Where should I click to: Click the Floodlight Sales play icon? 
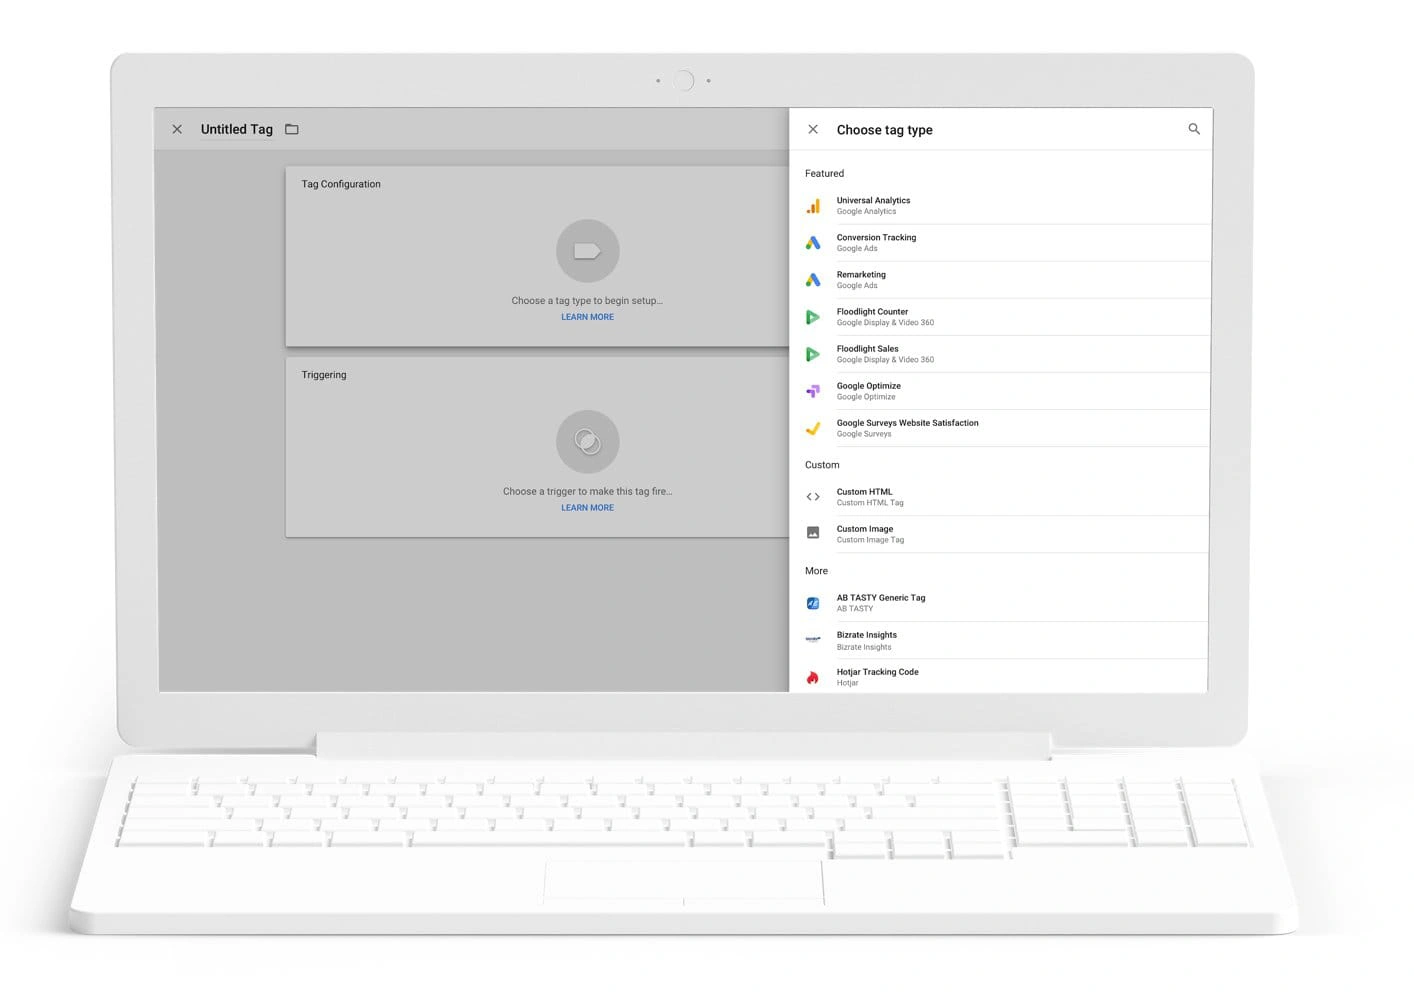click(x=813, y=354)
